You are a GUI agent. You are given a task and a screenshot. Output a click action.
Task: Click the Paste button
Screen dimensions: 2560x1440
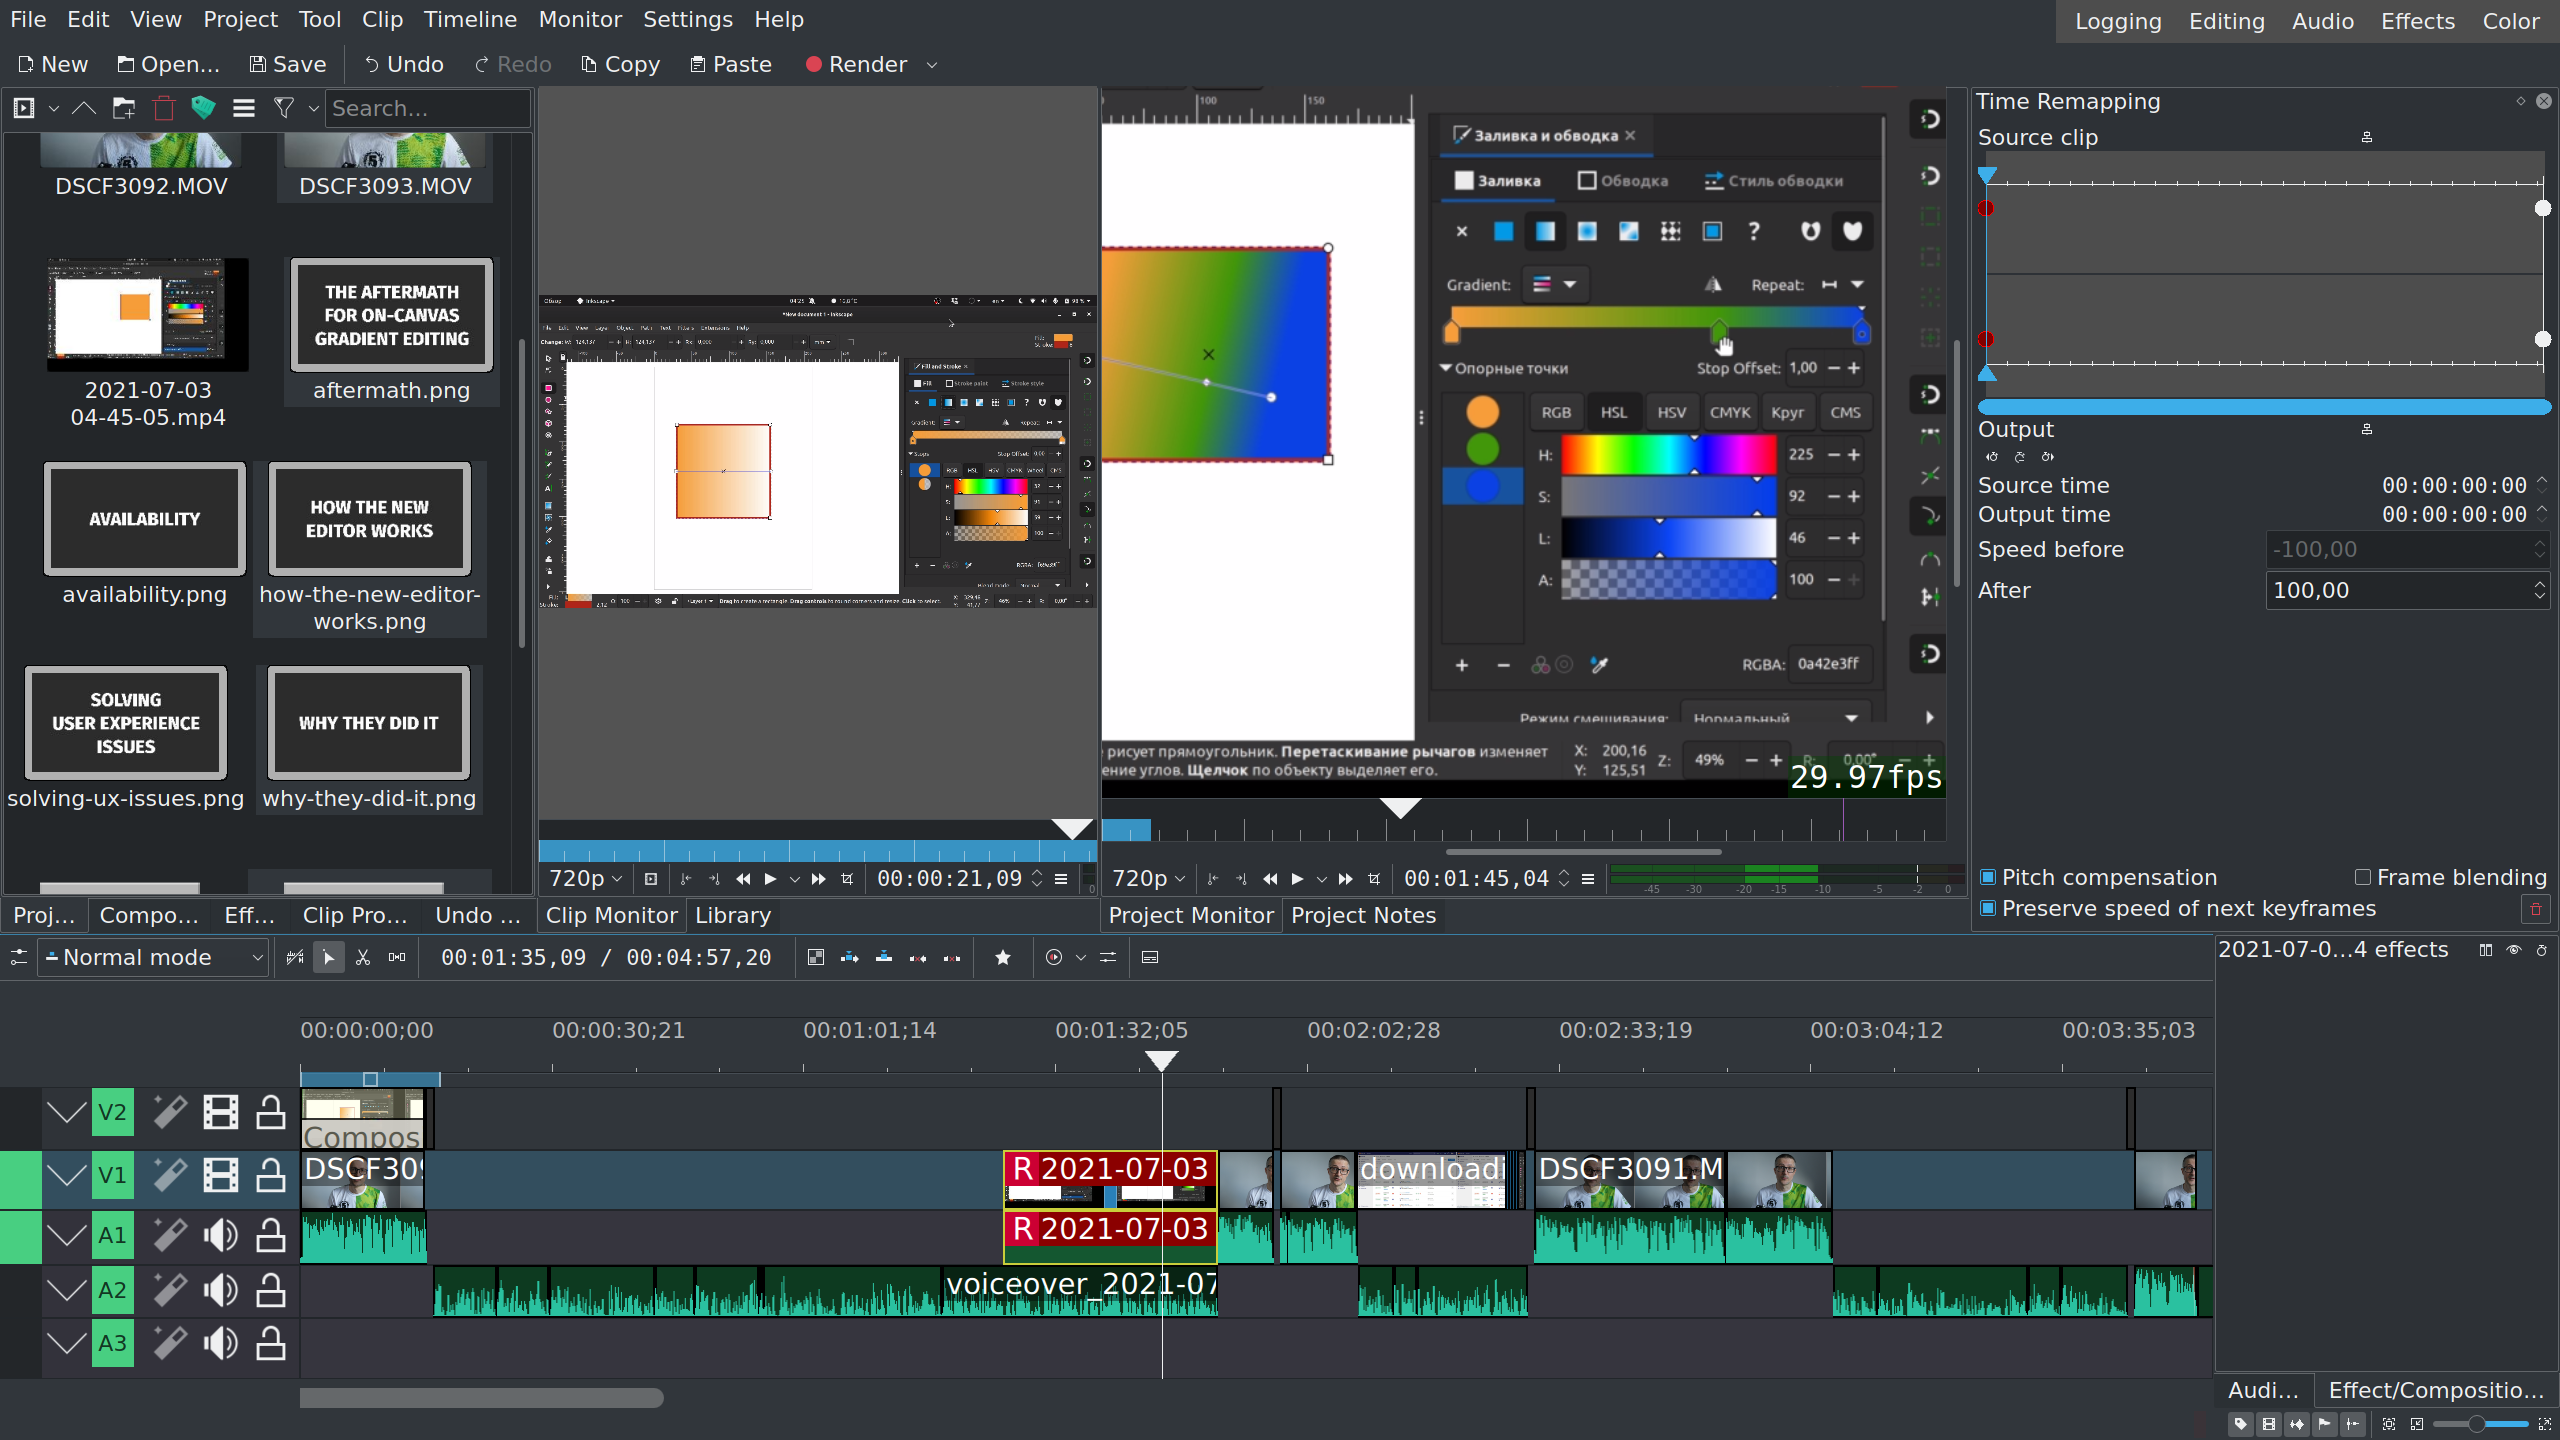tap(731, 64)
